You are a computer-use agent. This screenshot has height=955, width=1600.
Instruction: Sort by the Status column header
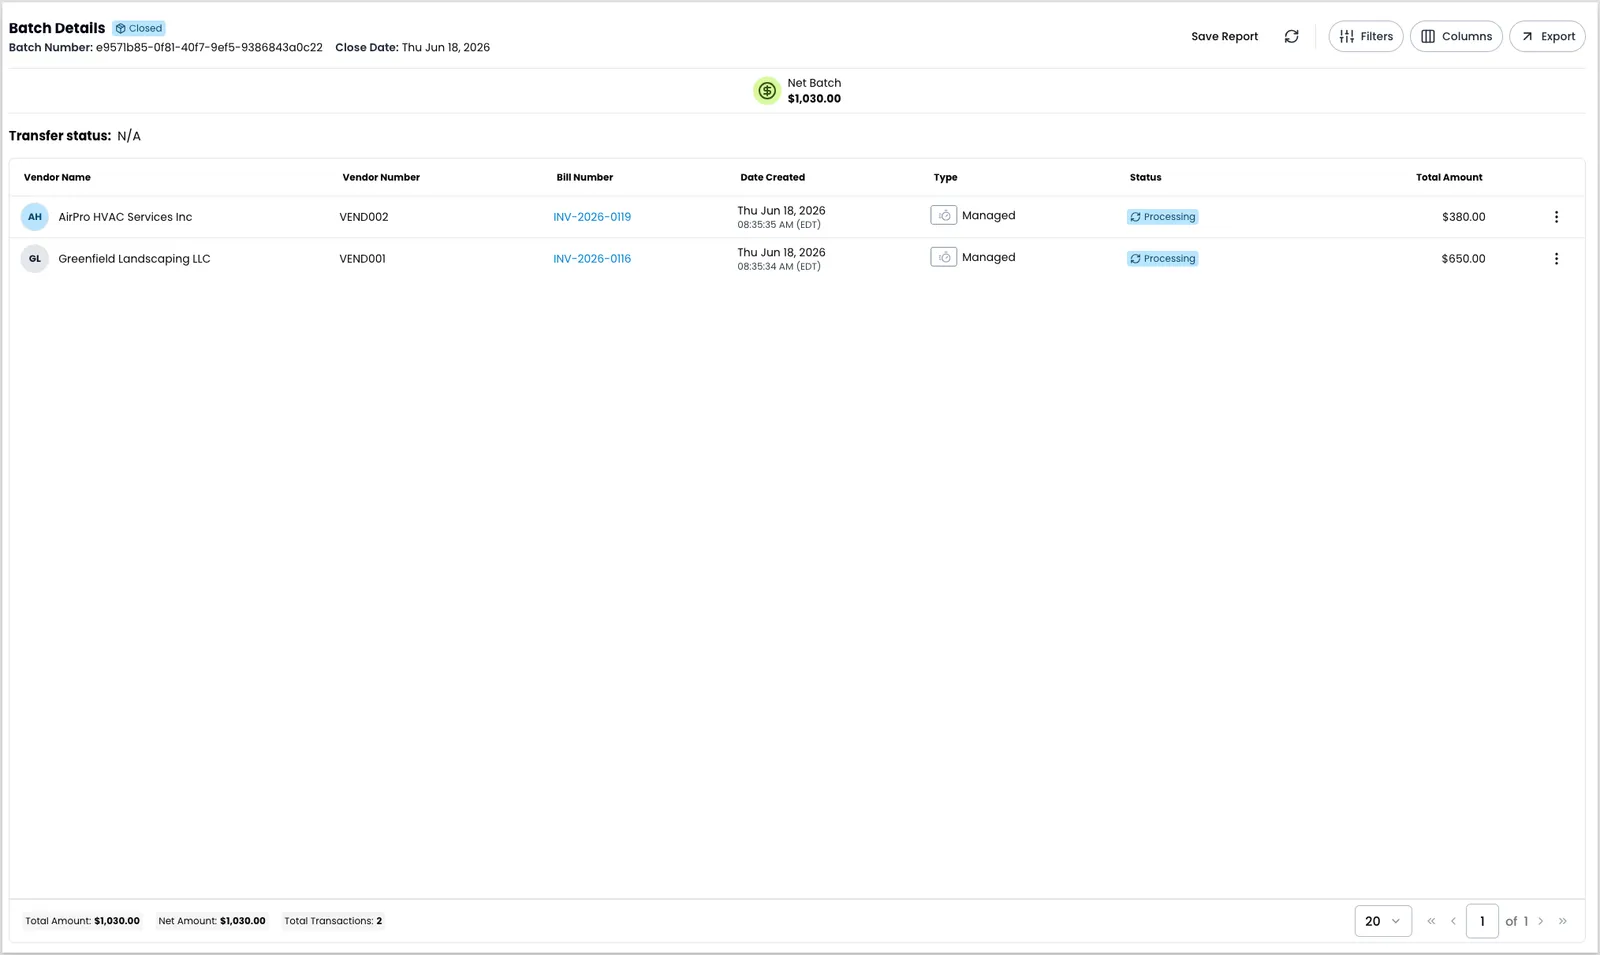[x=1146, y=177]
